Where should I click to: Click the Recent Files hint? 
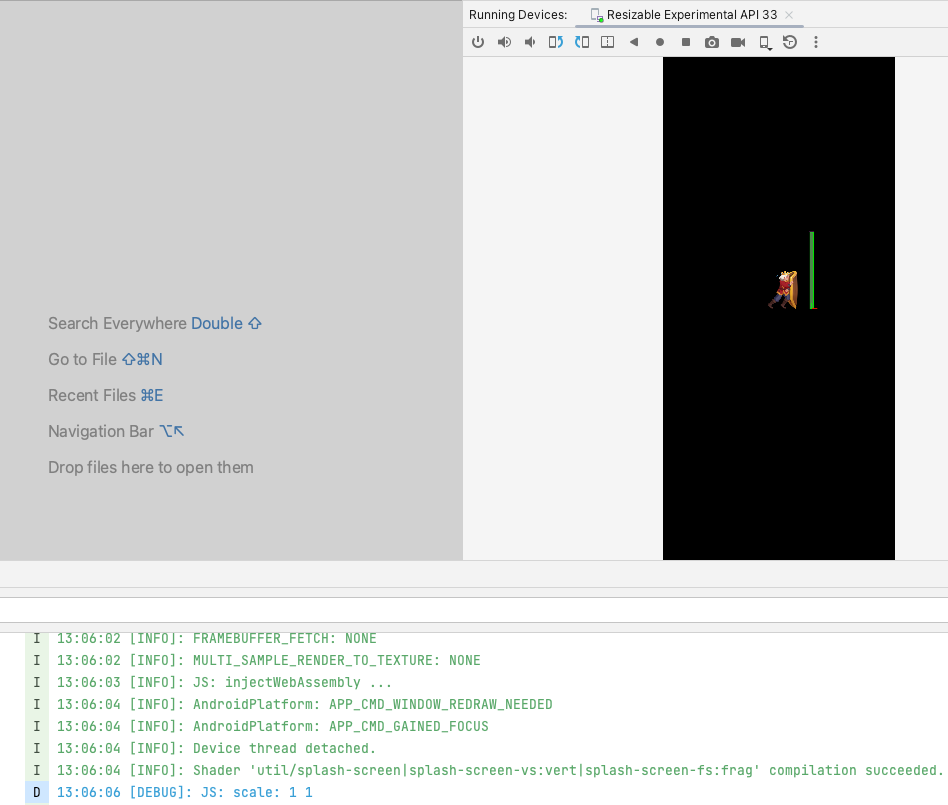click(106, 396)
